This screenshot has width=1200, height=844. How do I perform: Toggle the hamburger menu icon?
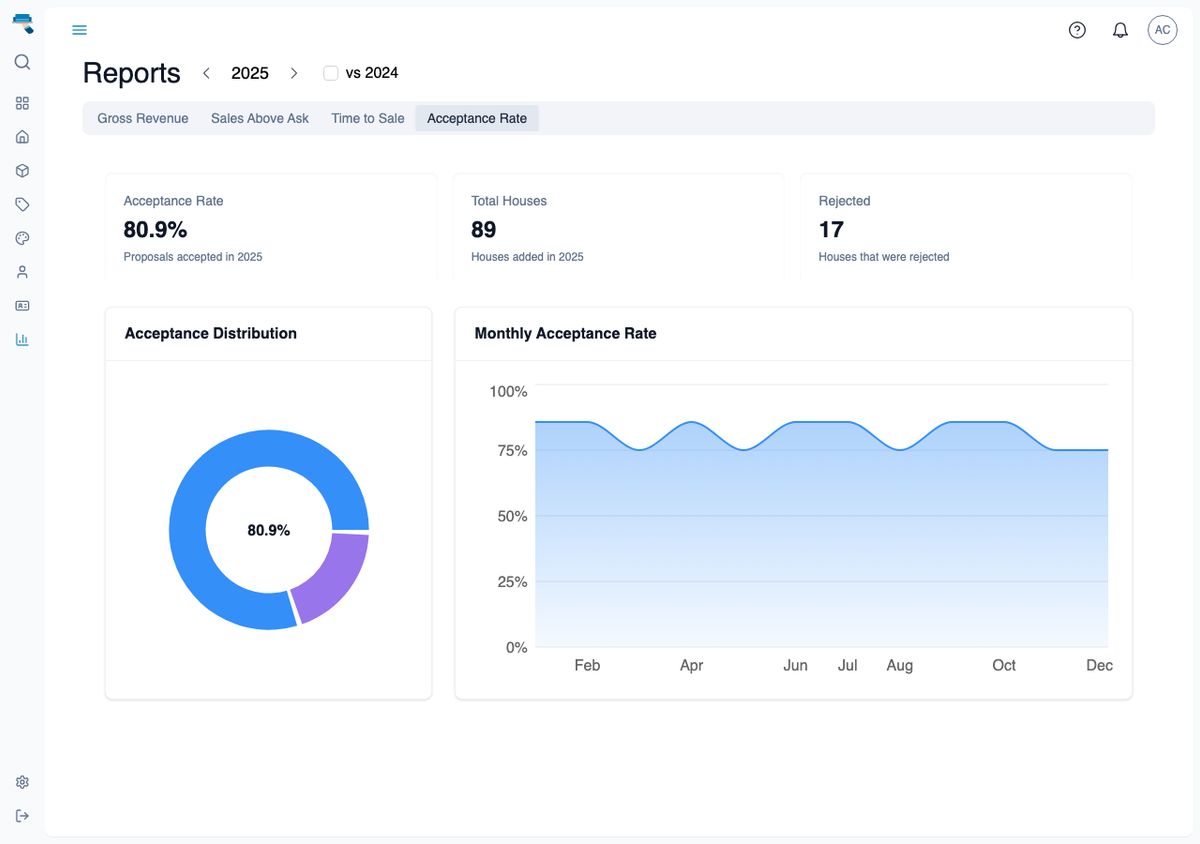tap(80, 30)
